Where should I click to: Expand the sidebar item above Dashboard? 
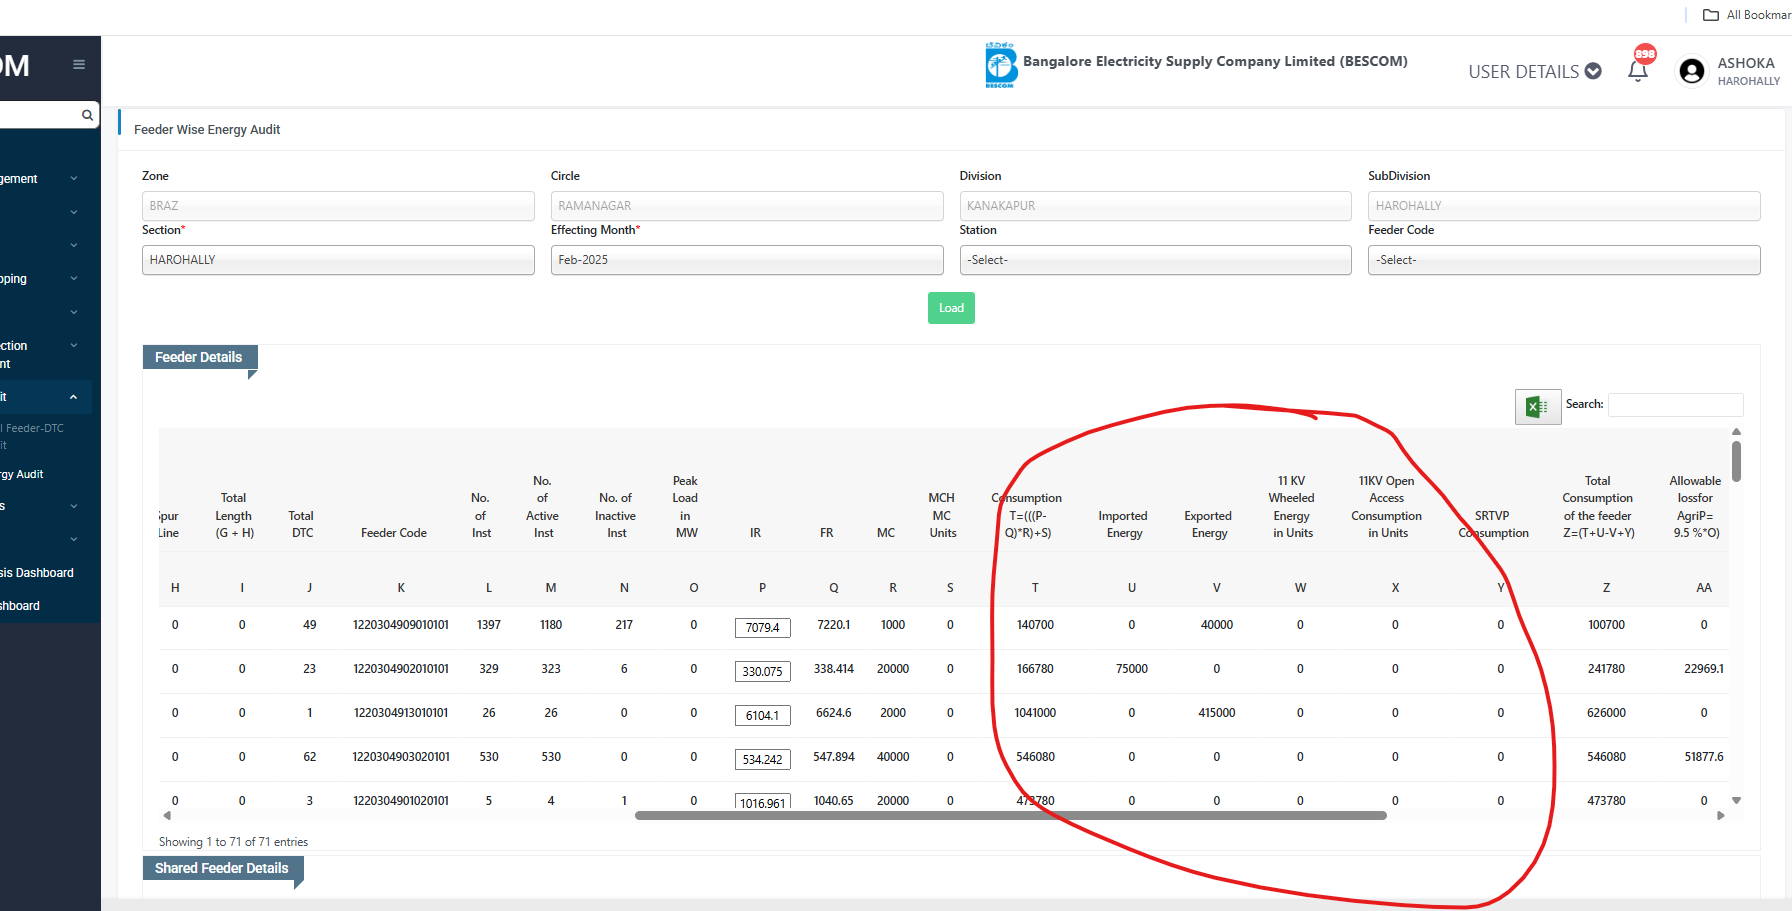(74, 540)
